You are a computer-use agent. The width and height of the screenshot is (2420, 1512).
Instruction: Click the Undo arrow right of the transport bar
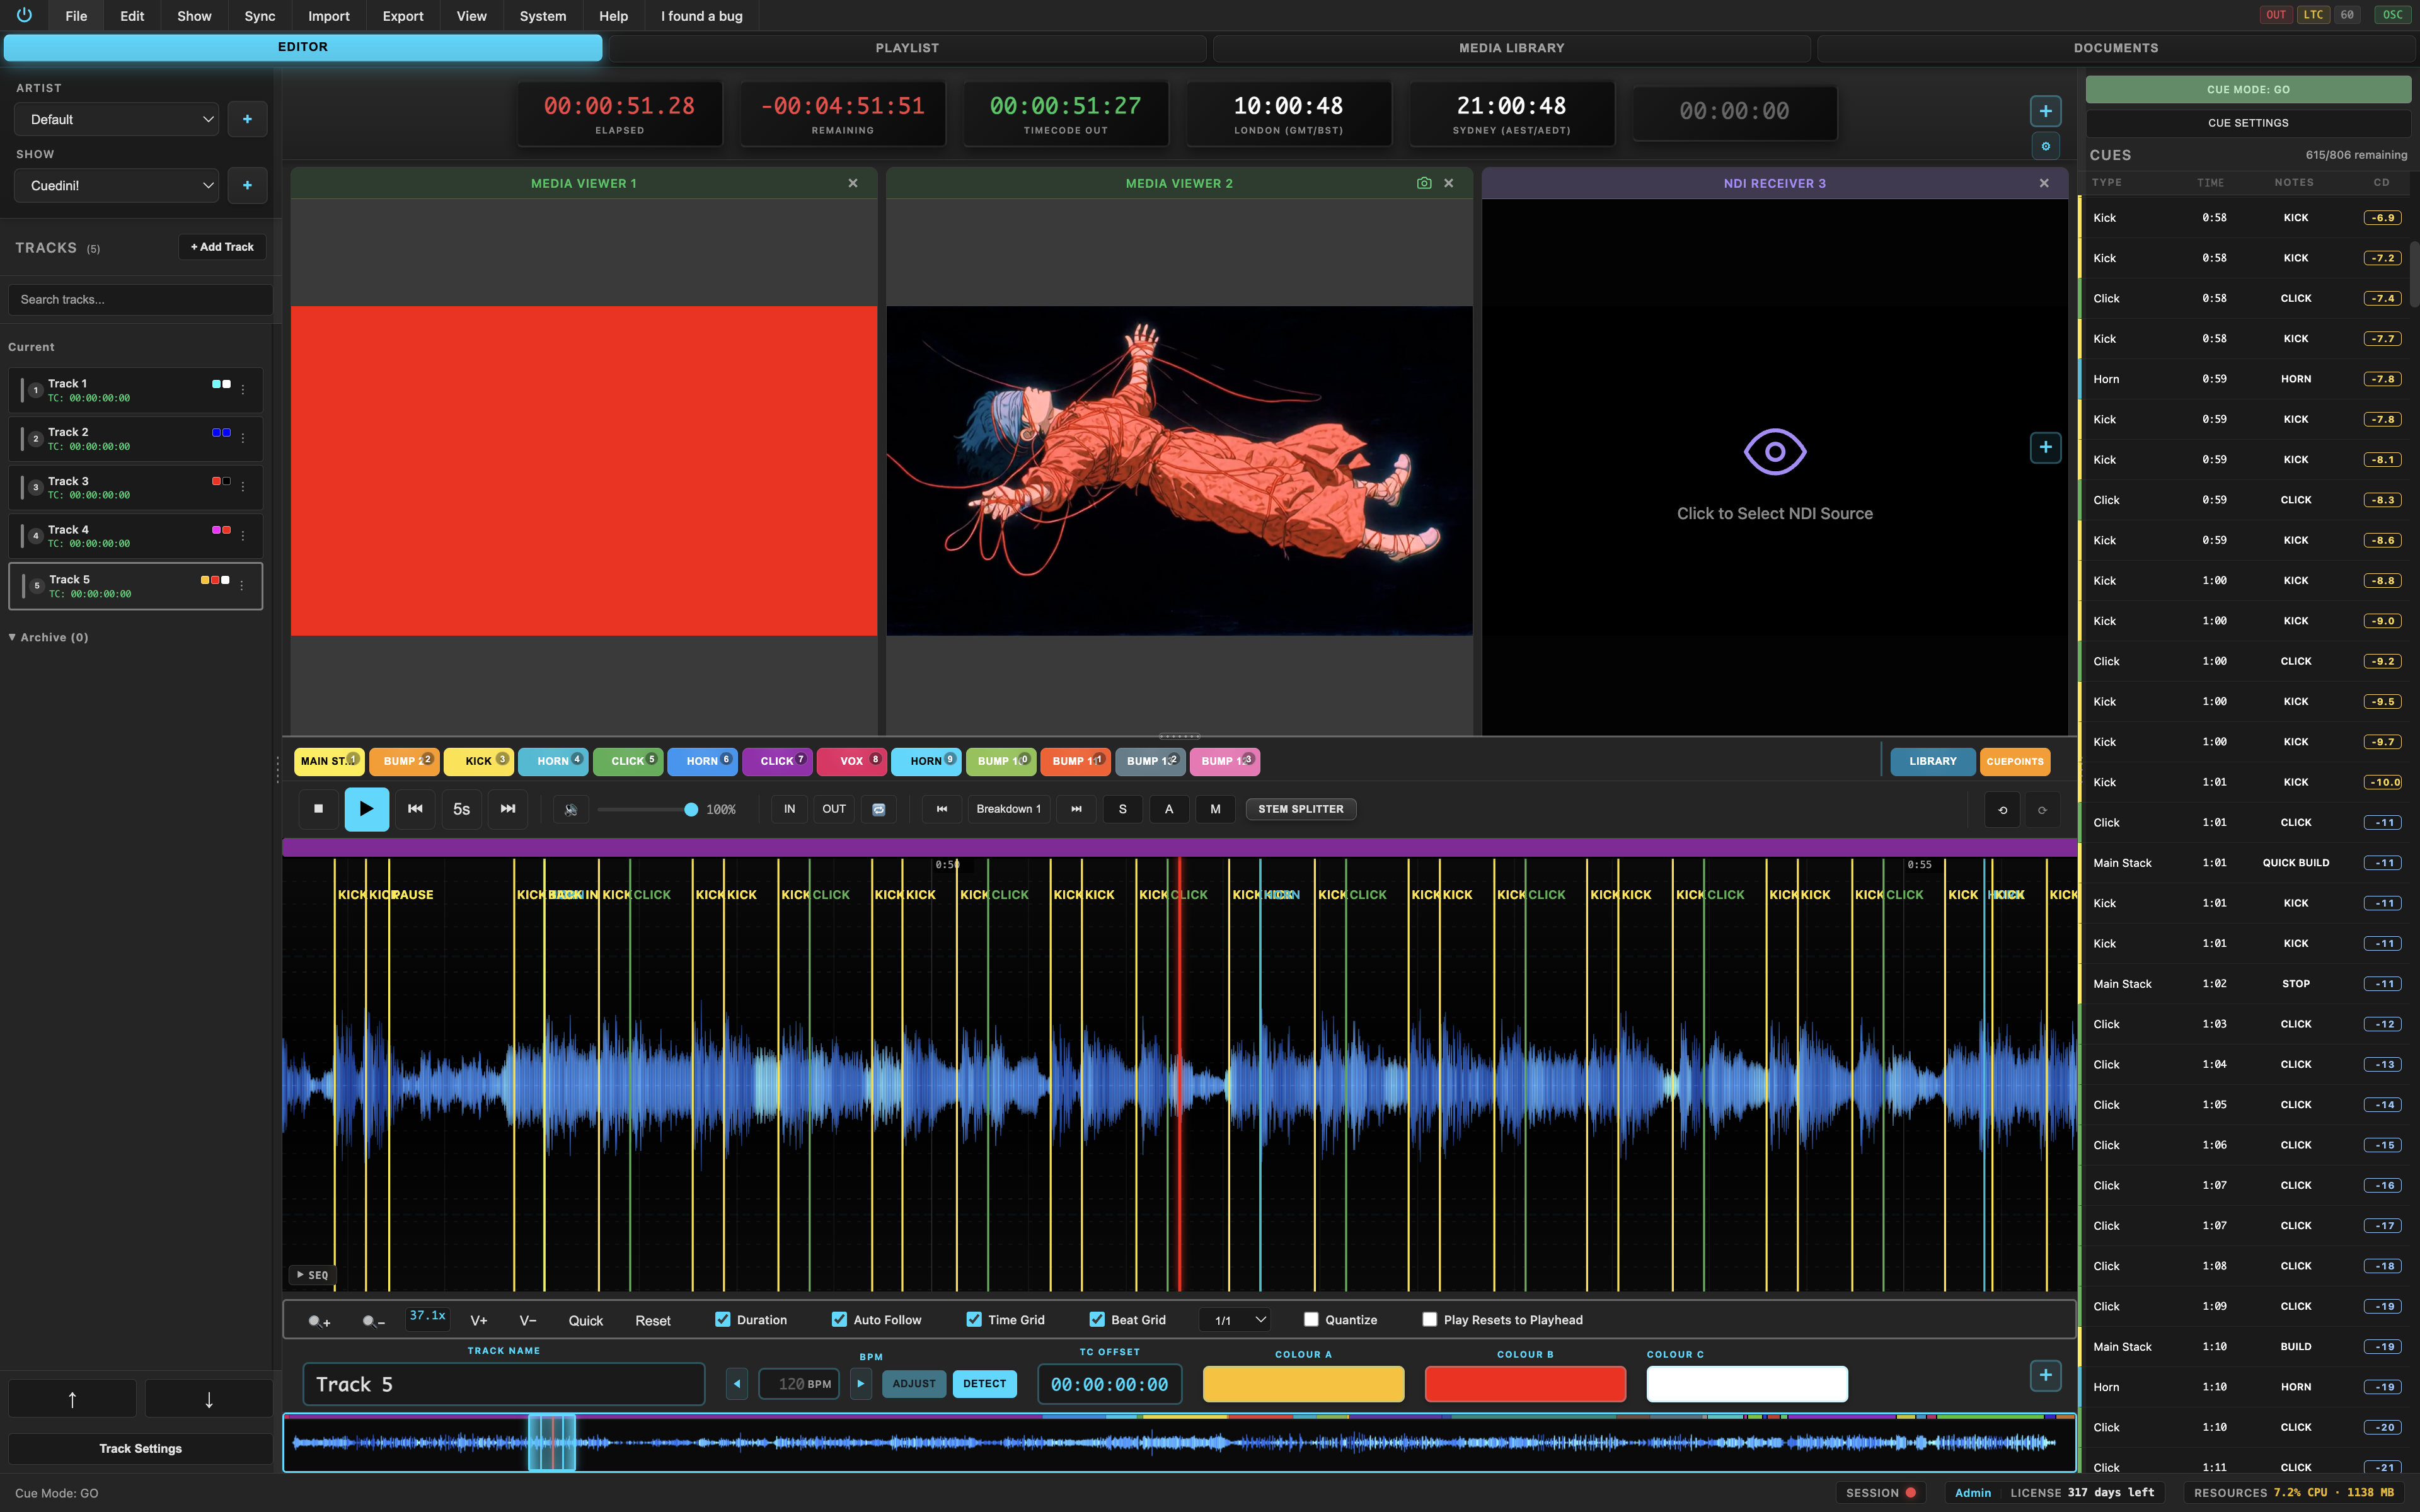click(x=2003, y=809)
